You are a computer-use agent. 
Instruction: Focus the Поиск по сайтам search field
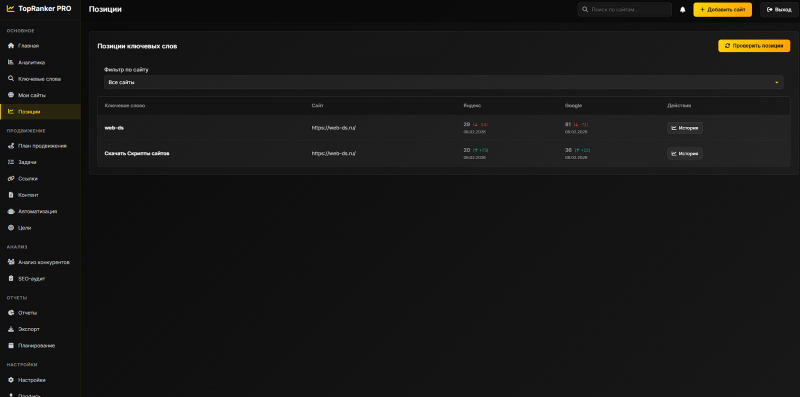(624, 10)
